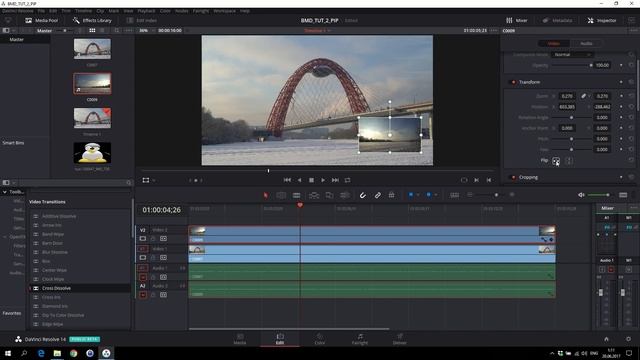This screenshot has width=640, height=360.
Task: Switch to the Color page
Action: pos(320,339)
